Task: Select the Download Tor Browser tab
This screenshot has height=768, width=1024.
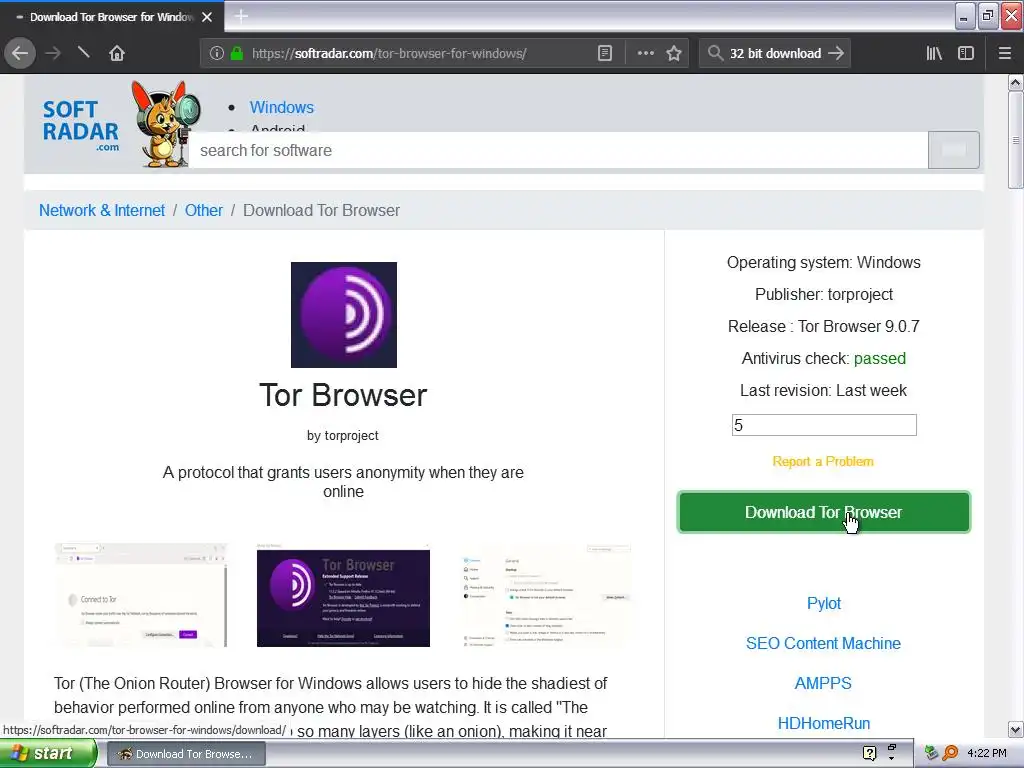Action: pos(111,17)
